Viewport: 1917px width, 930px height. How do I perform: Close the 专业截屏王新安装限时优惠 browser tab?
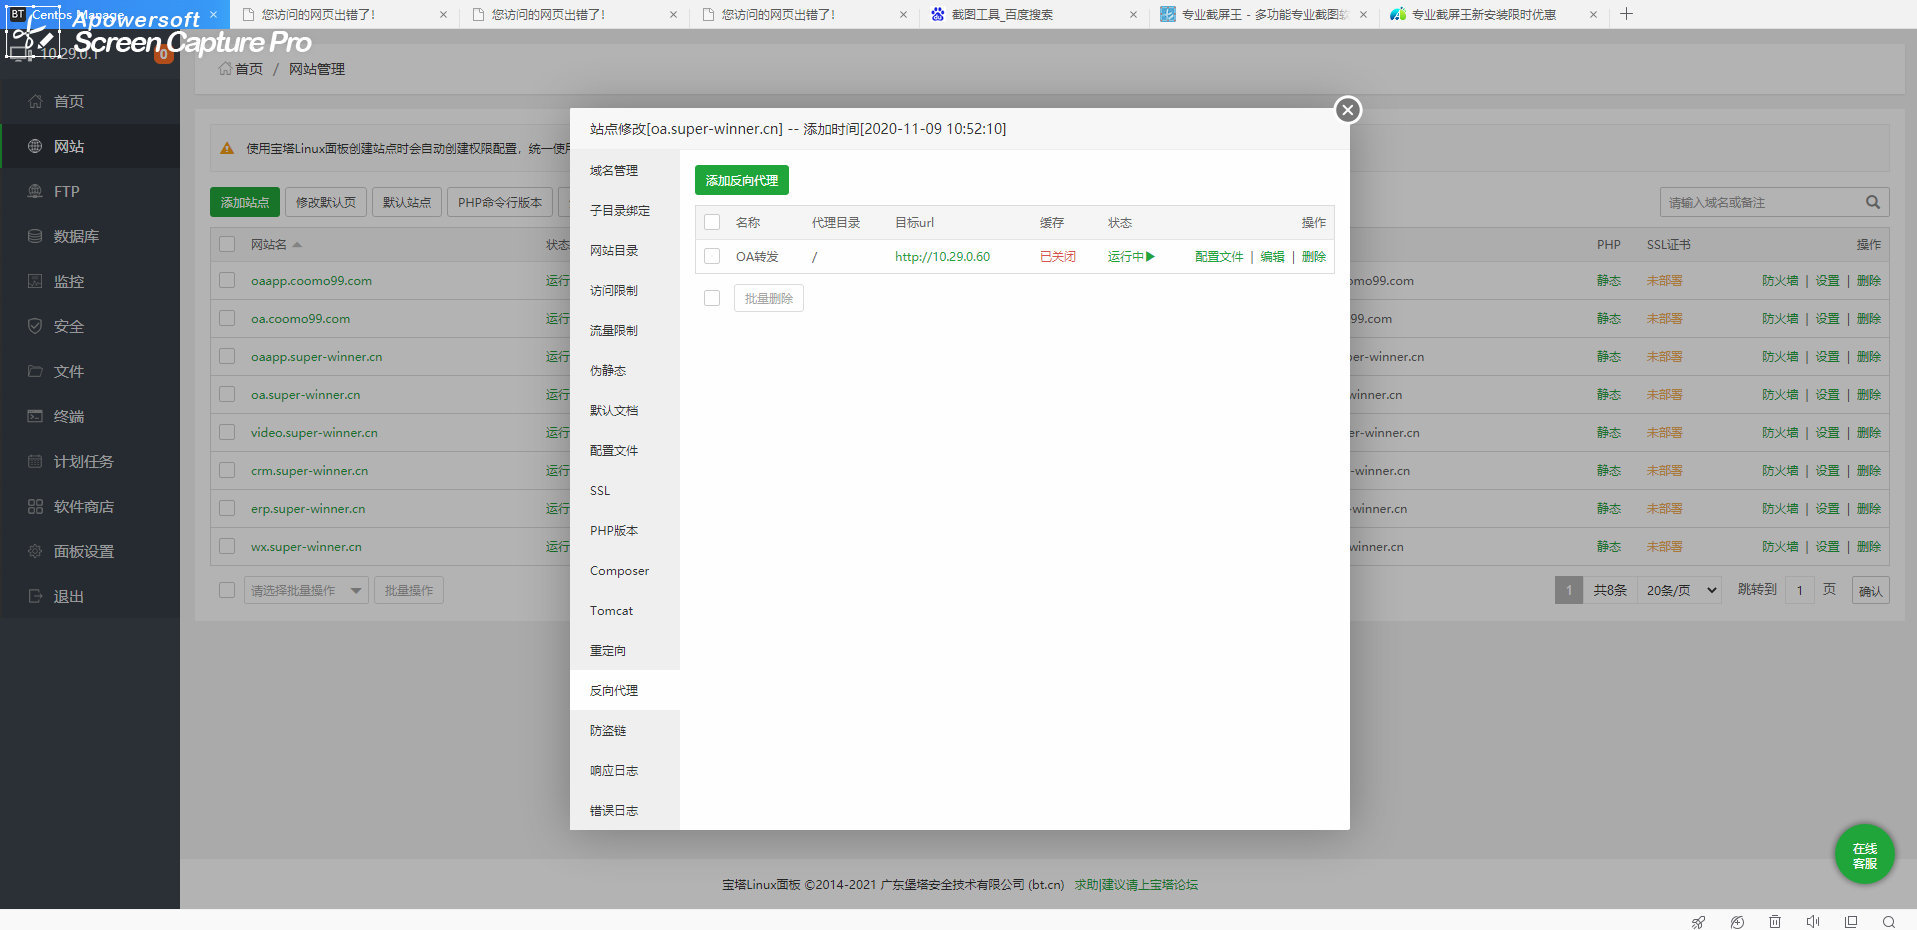[x=1593, y=14]
